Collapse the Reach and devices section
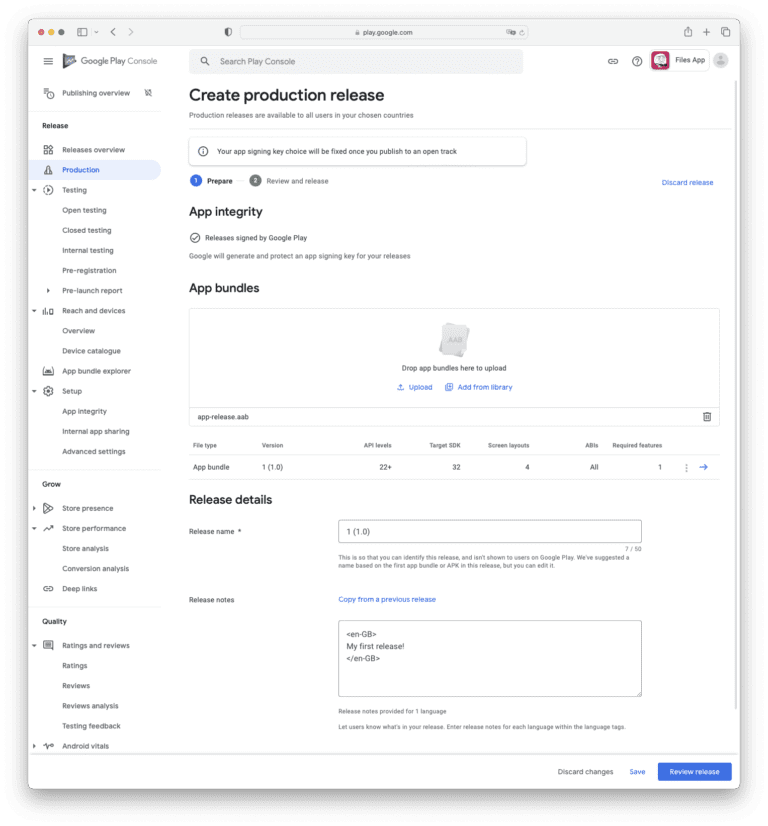The height and width of the screenshot is (826, 768). [x=34, y=310]
